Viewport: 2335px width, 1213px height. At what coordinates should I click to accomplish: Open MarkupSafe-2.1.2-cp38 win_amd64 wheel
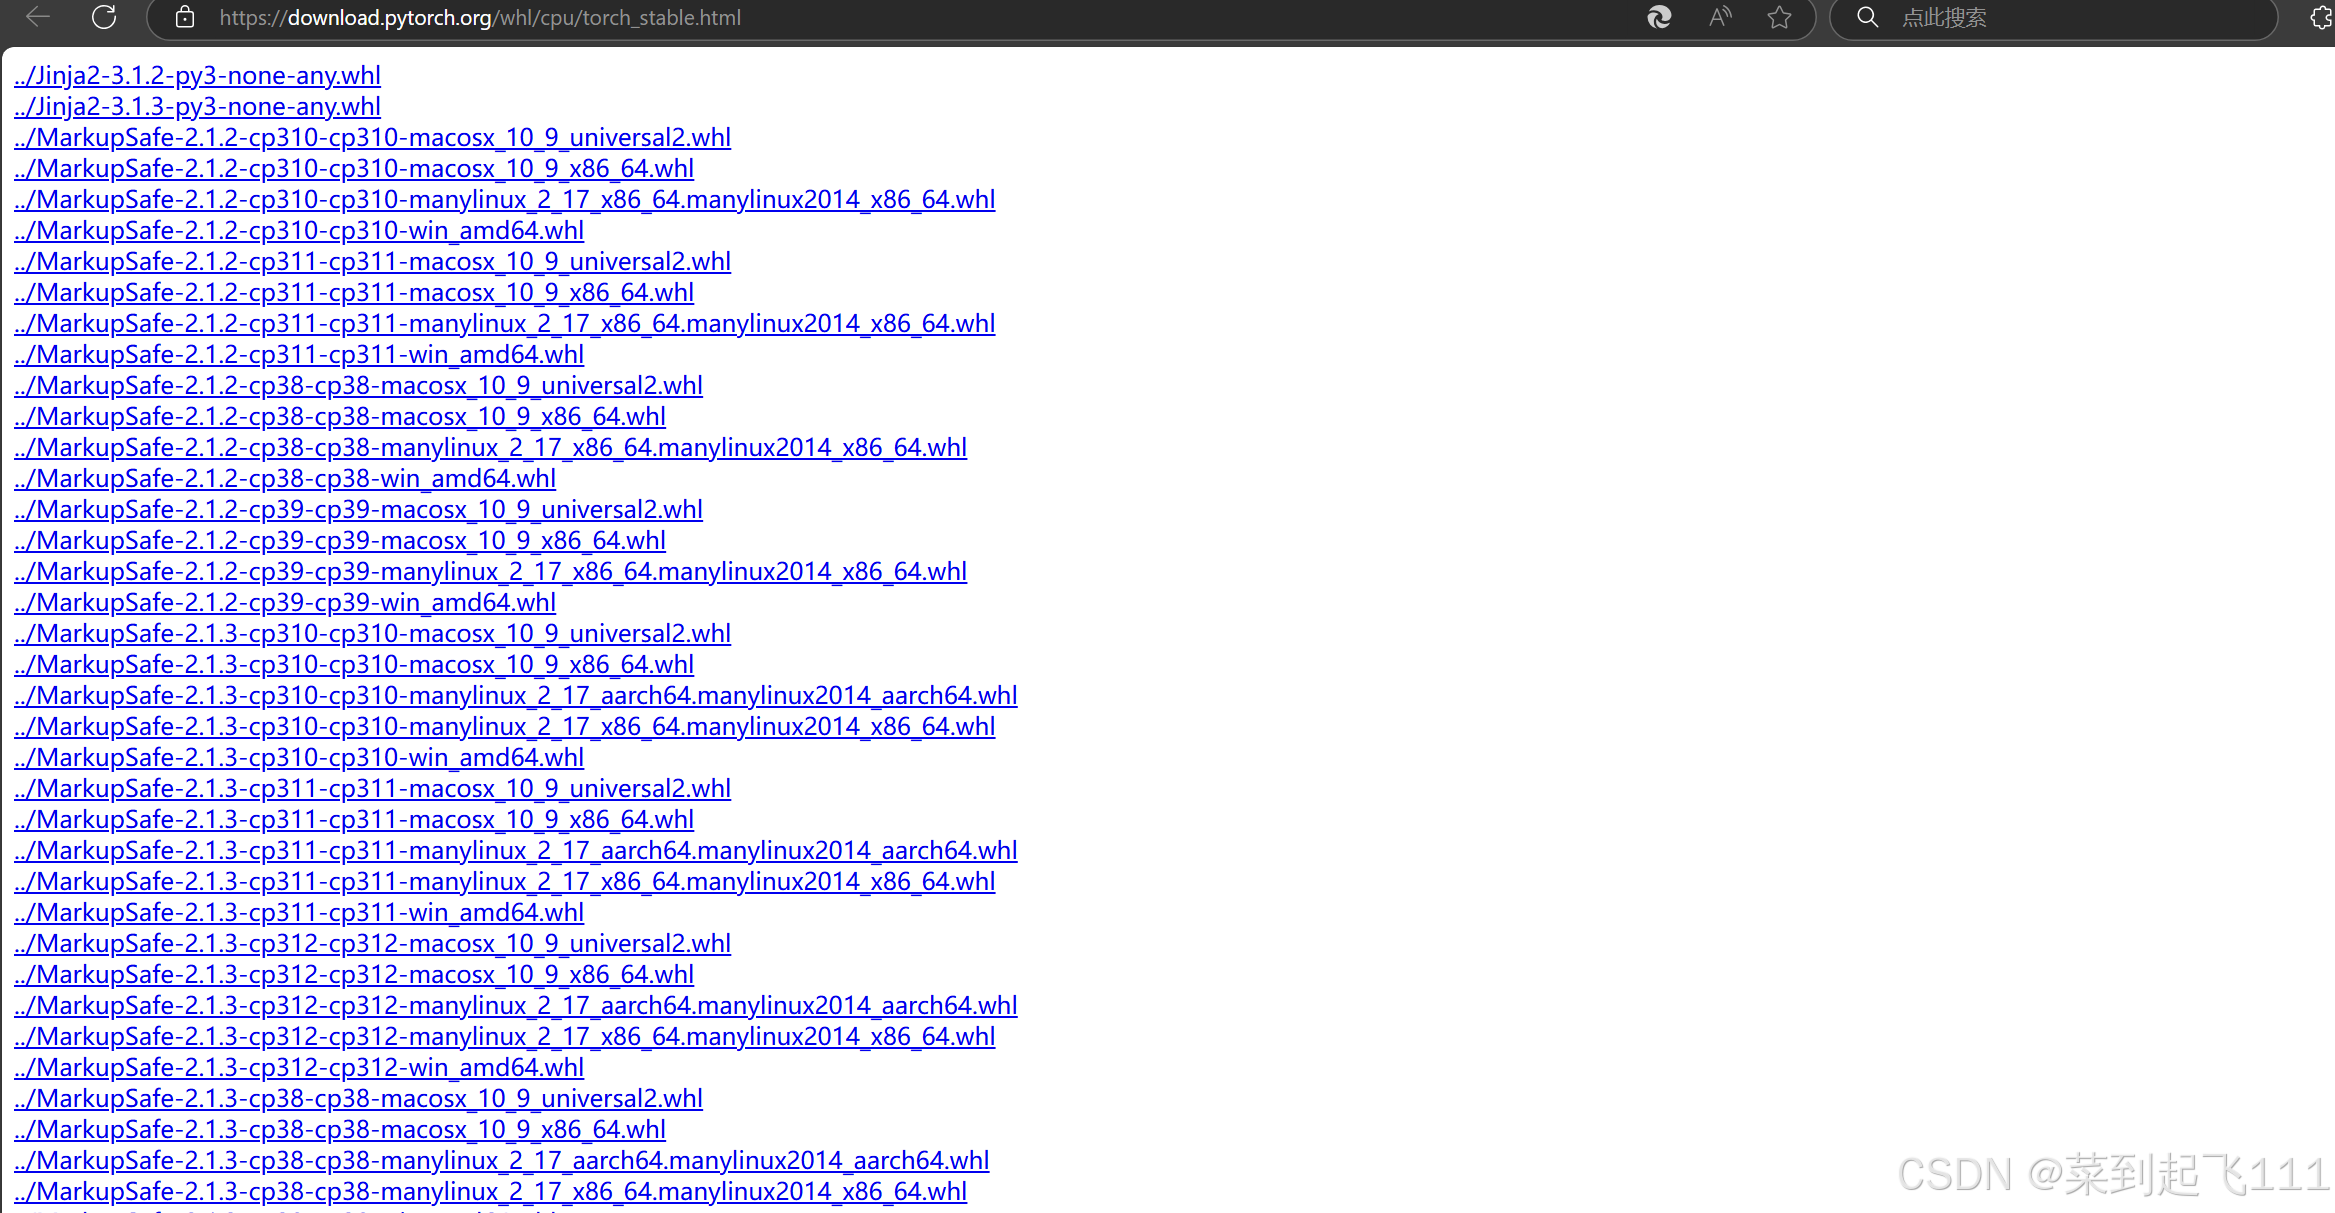[x=285, y=479]
